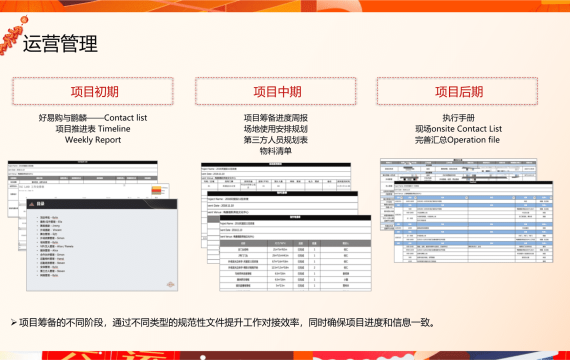Click the 完善汇总Operation file text

pyautogui.click(x=457, y=140)
